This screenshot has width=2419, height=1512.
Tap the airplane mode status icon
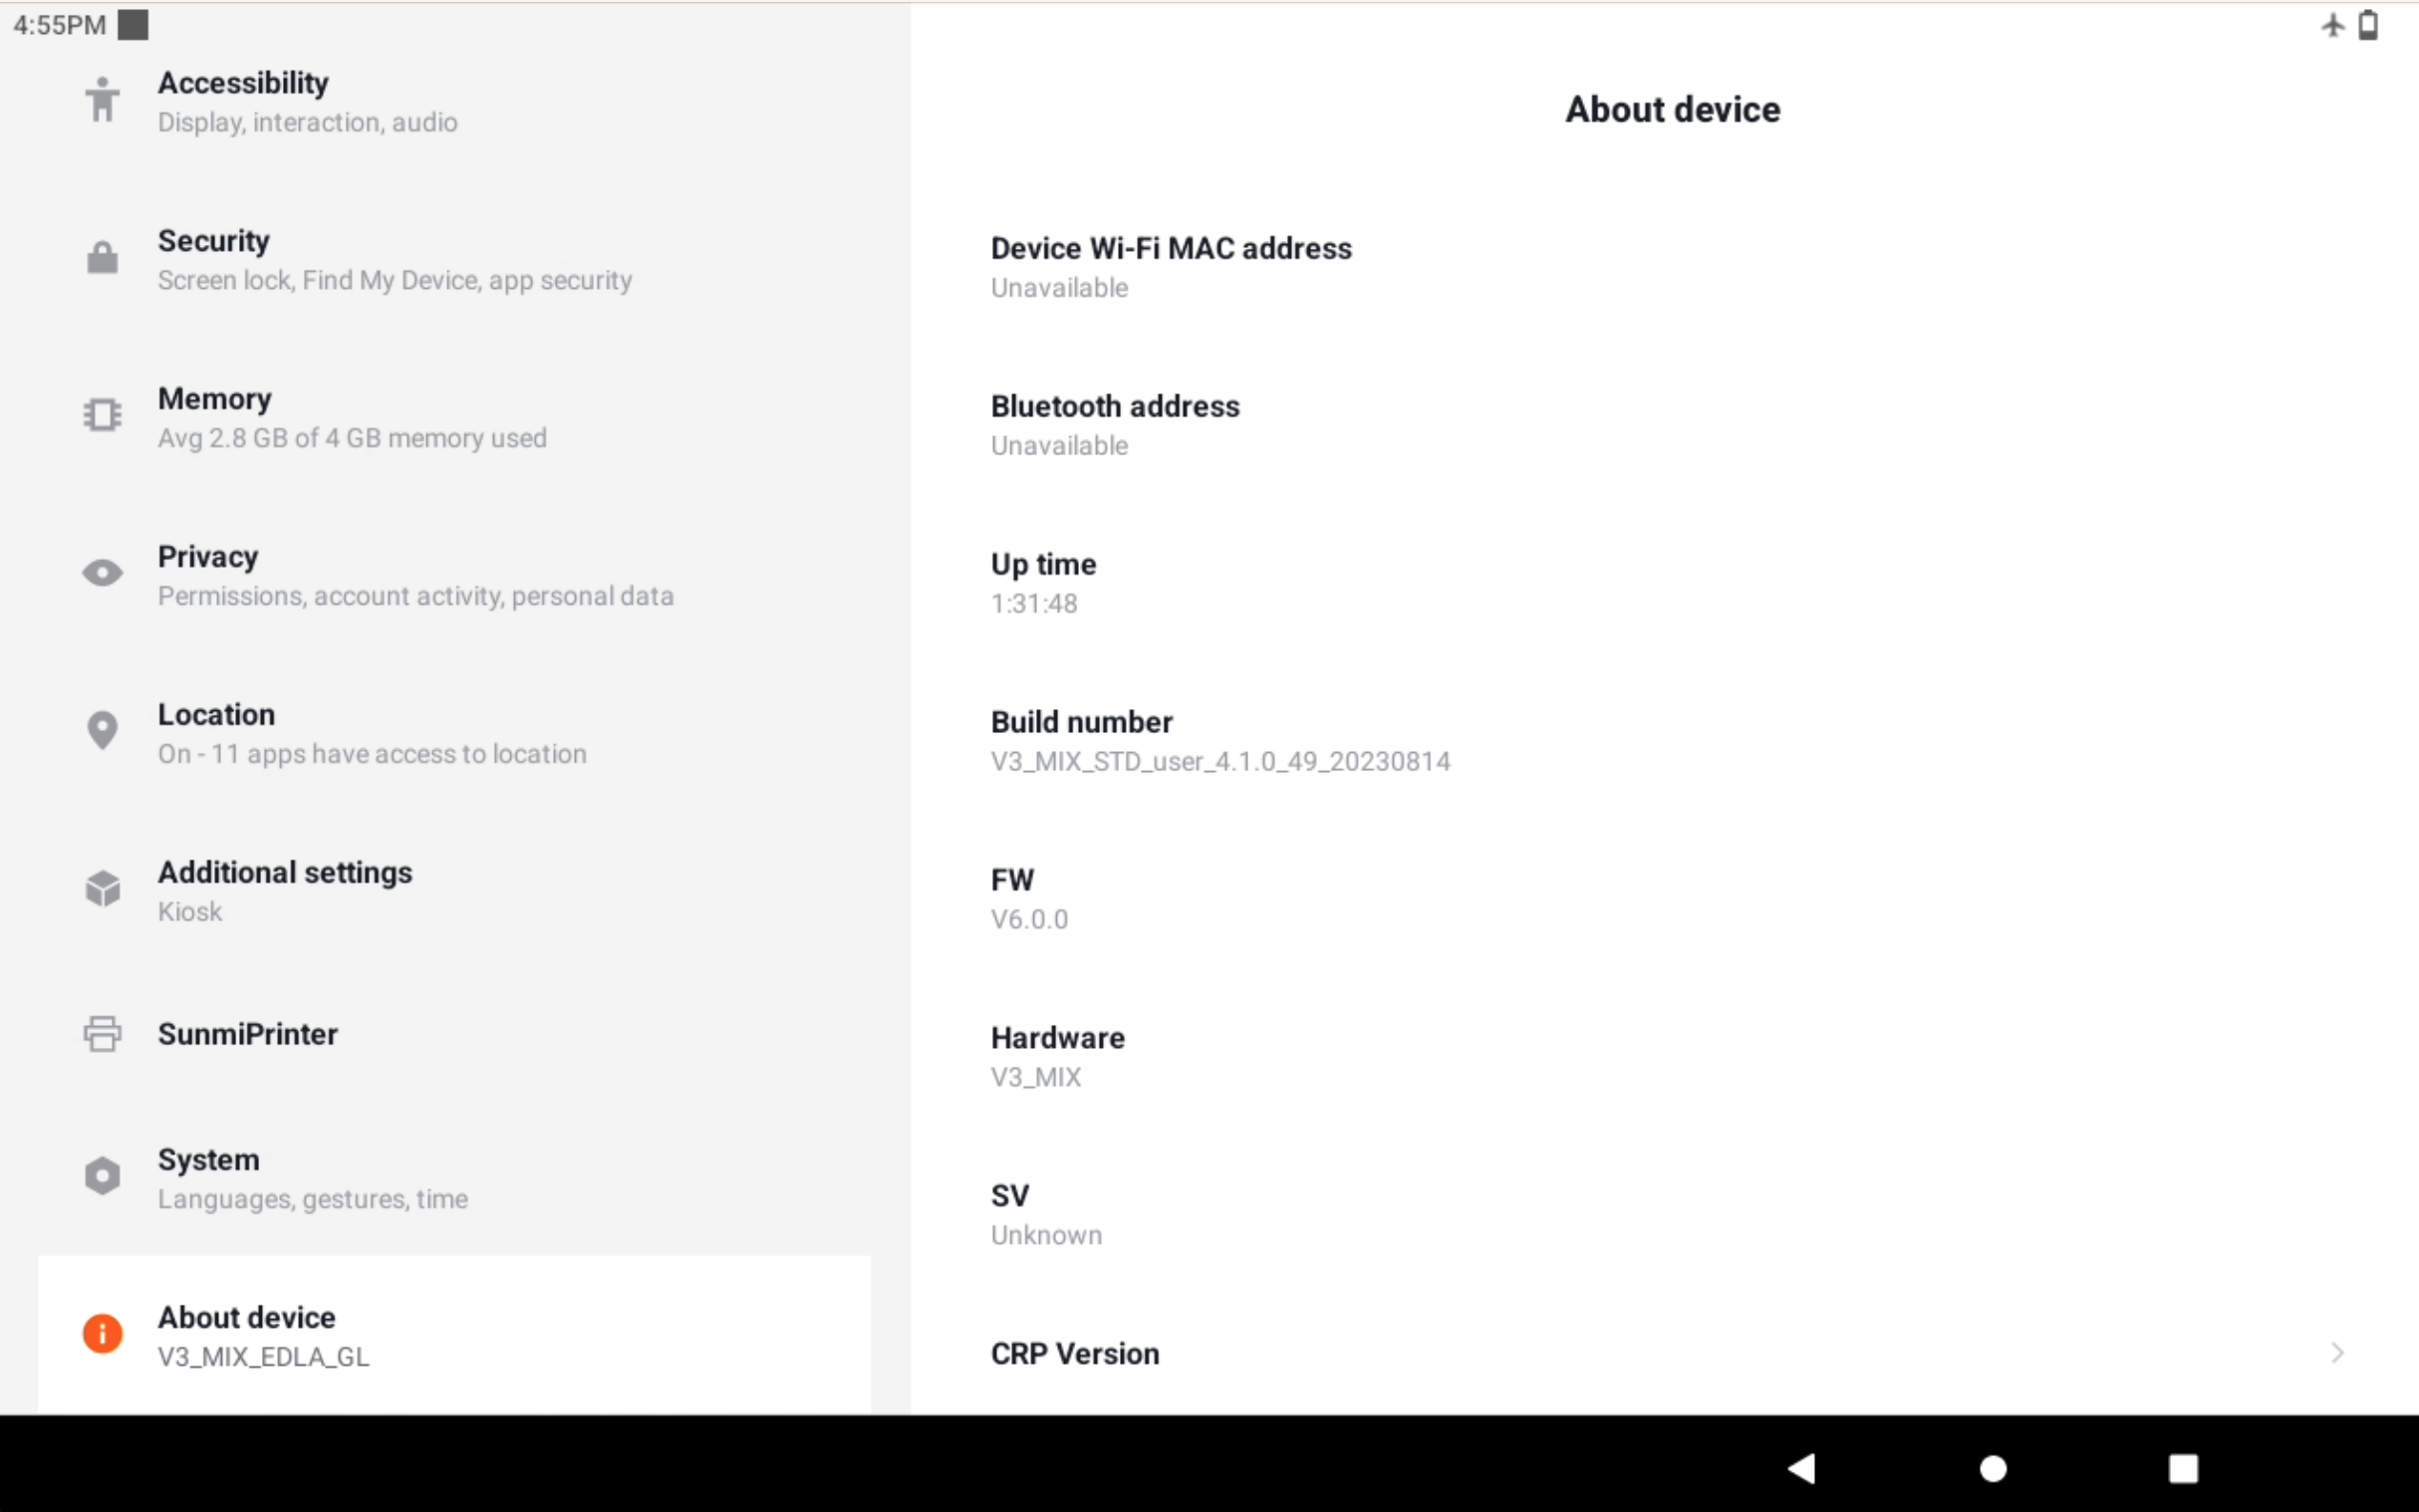coord(2332,25)
